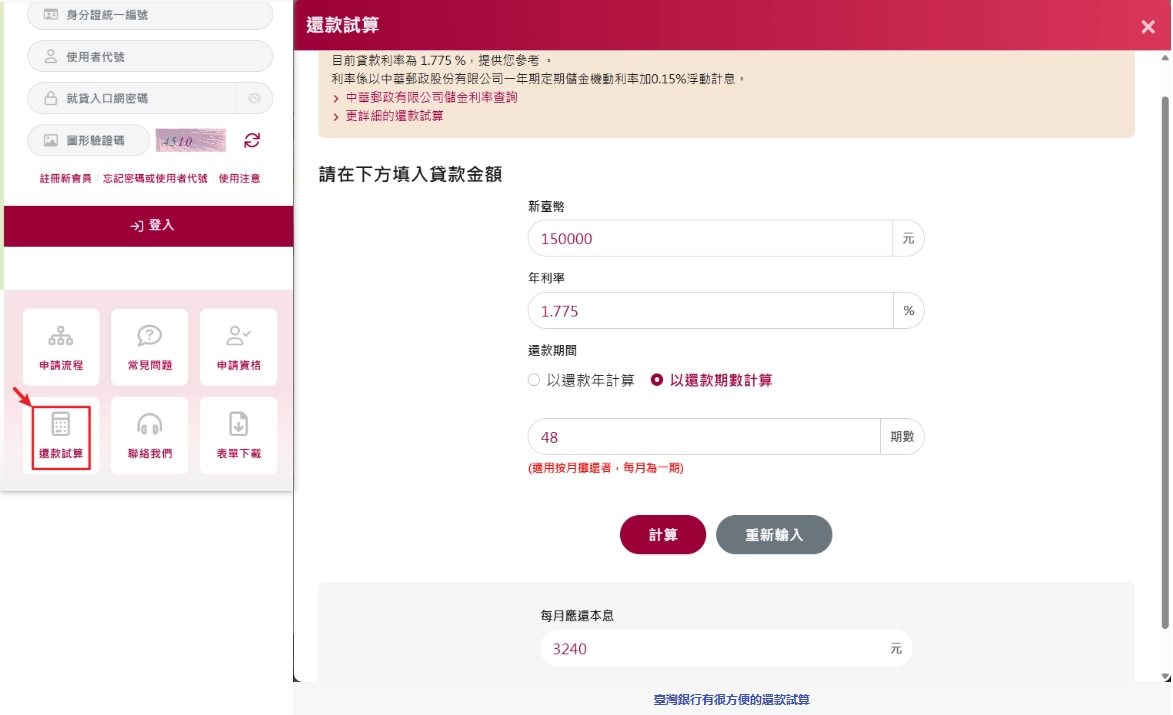The image size is (1173, 715).
Task: Click the captcha image 4510
Action: coord(191,140)
